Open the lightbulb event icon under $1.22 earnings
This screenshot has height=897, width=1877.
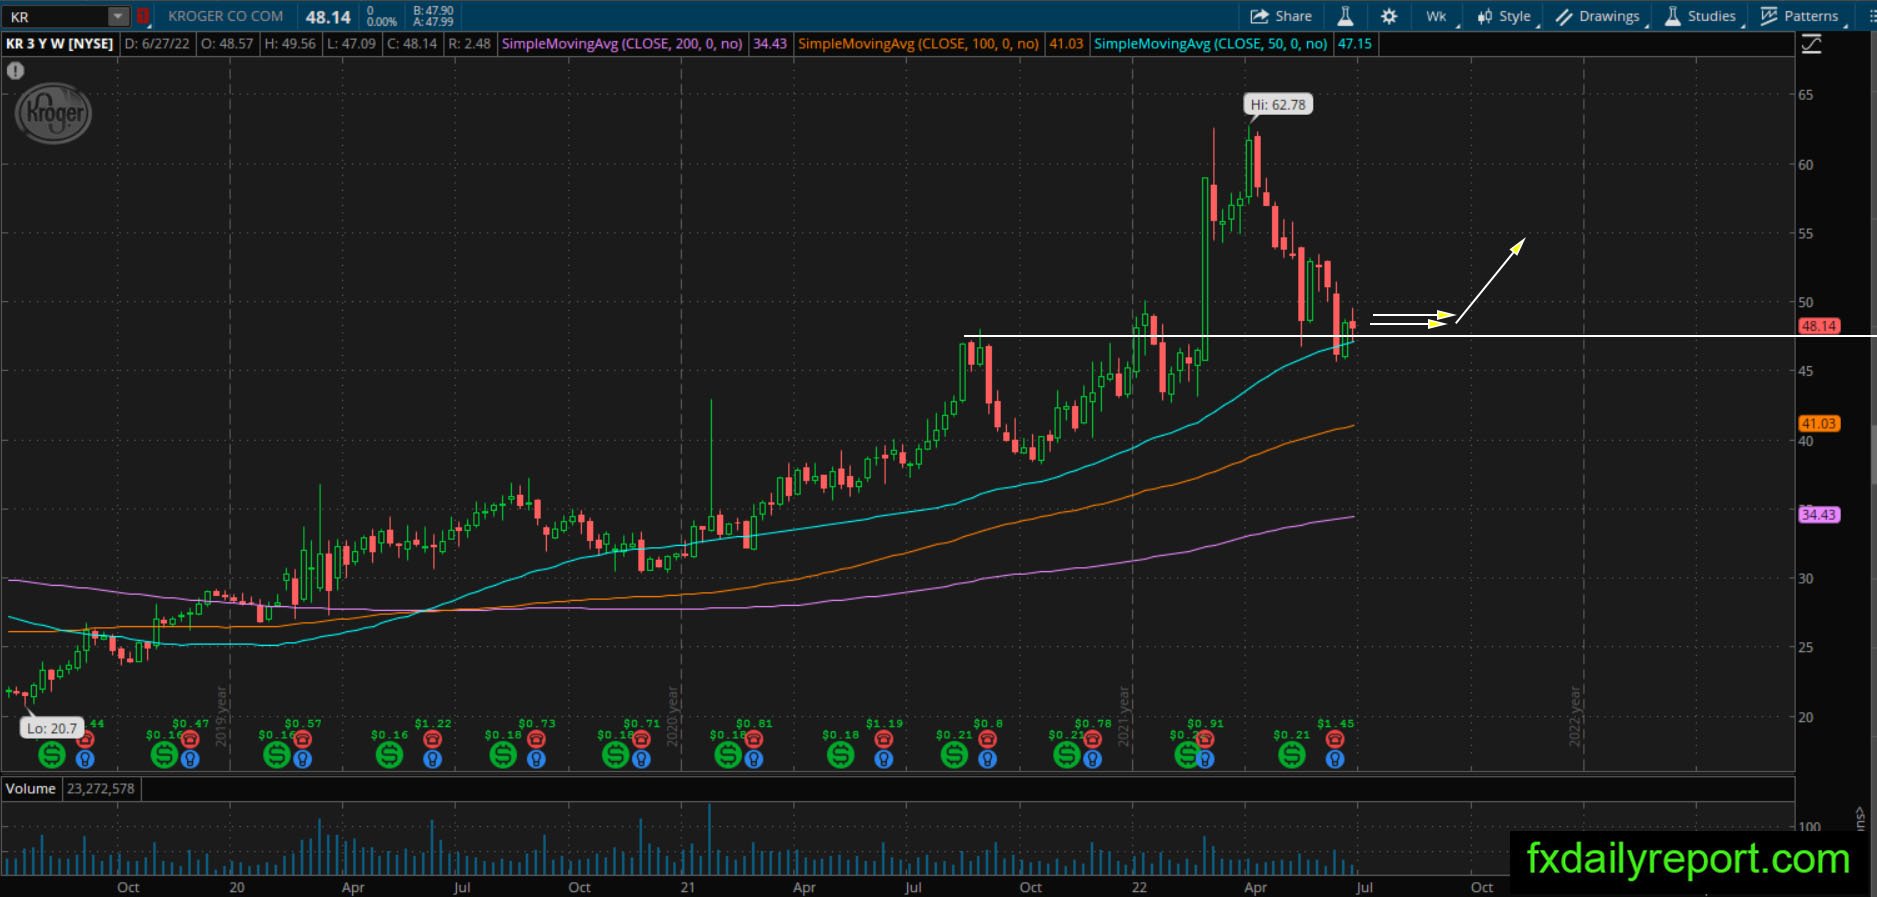(x=432, y=759)
